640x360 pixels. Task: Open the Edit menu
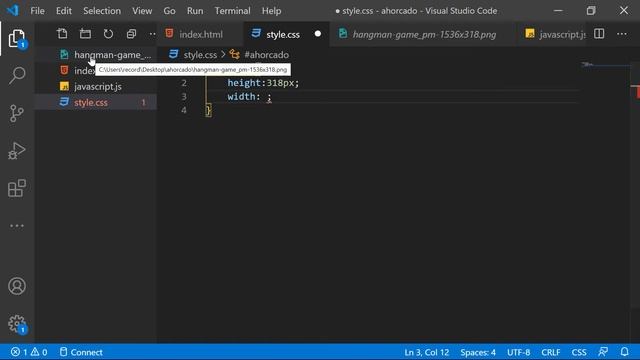coord(64,11)
